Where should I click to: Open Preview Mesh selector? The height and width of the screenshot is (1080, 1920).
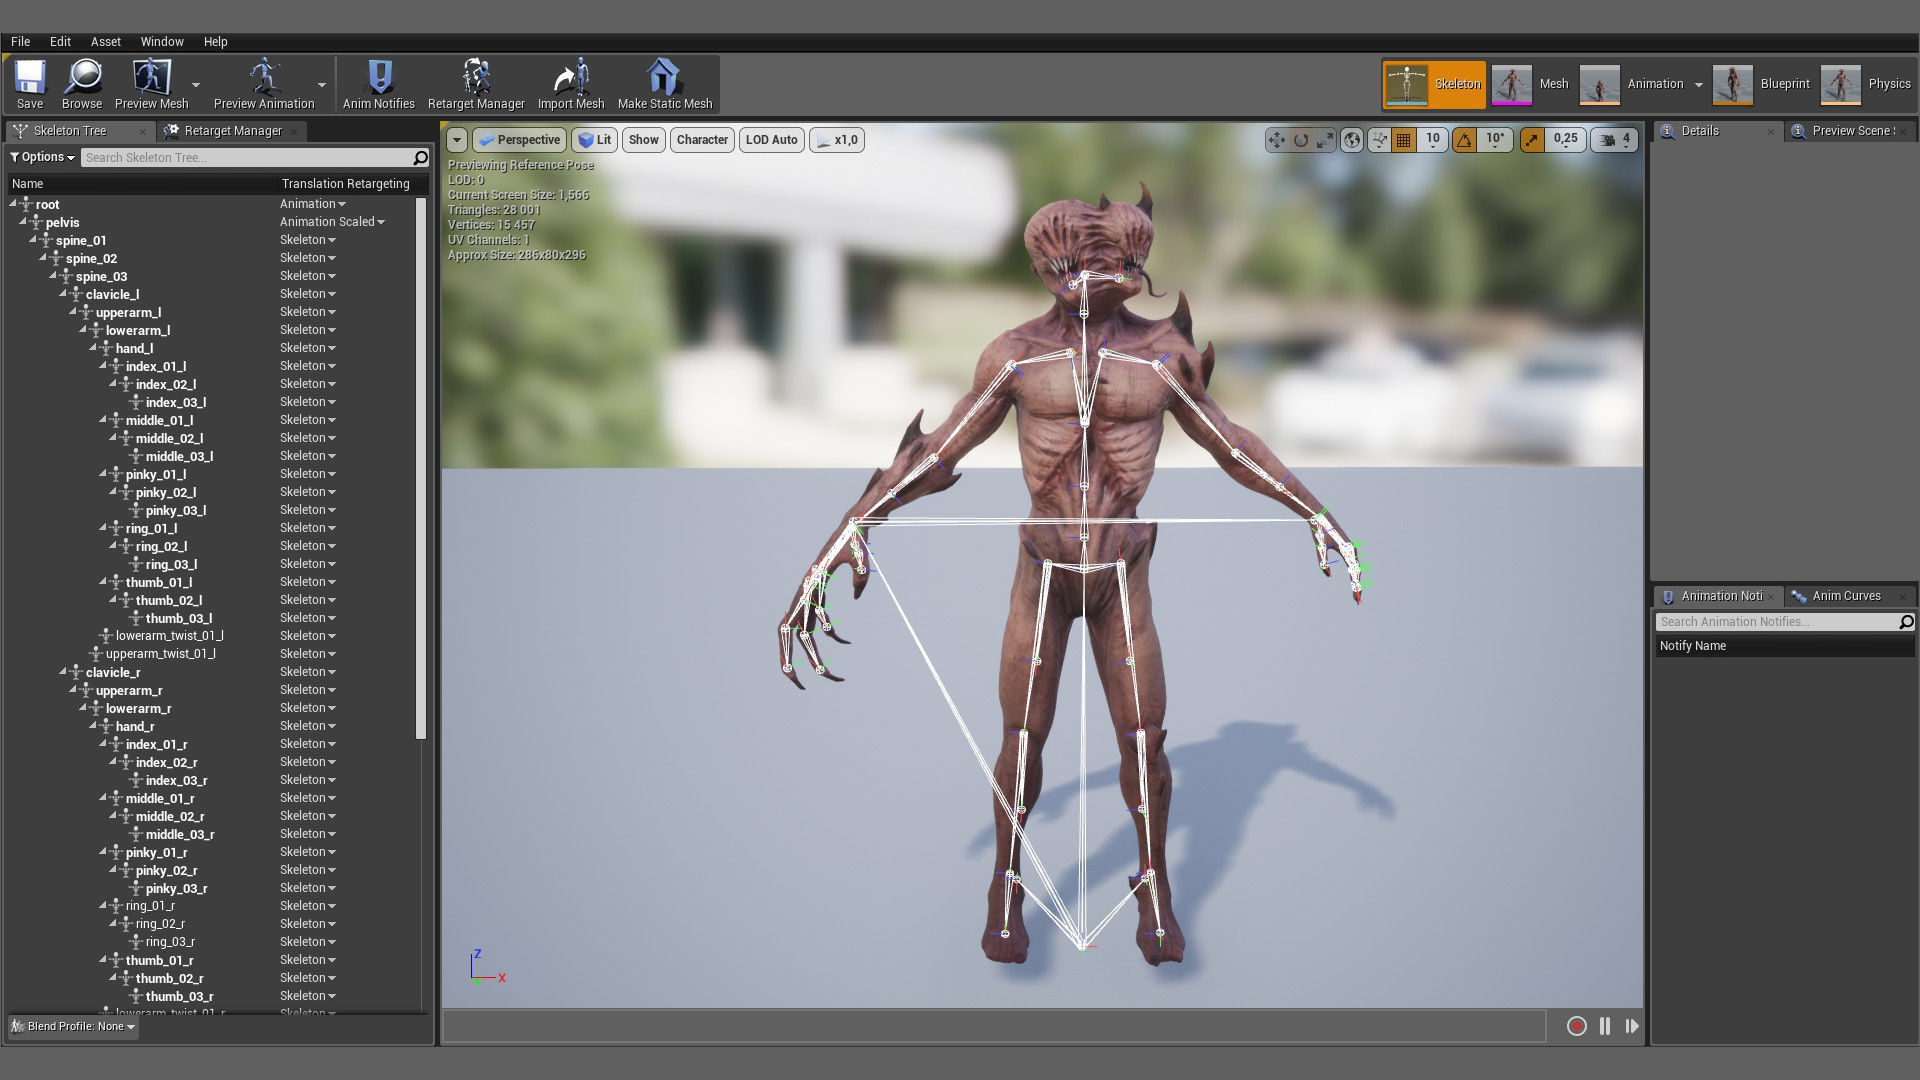pyautogui.click(x=151, y=84)
